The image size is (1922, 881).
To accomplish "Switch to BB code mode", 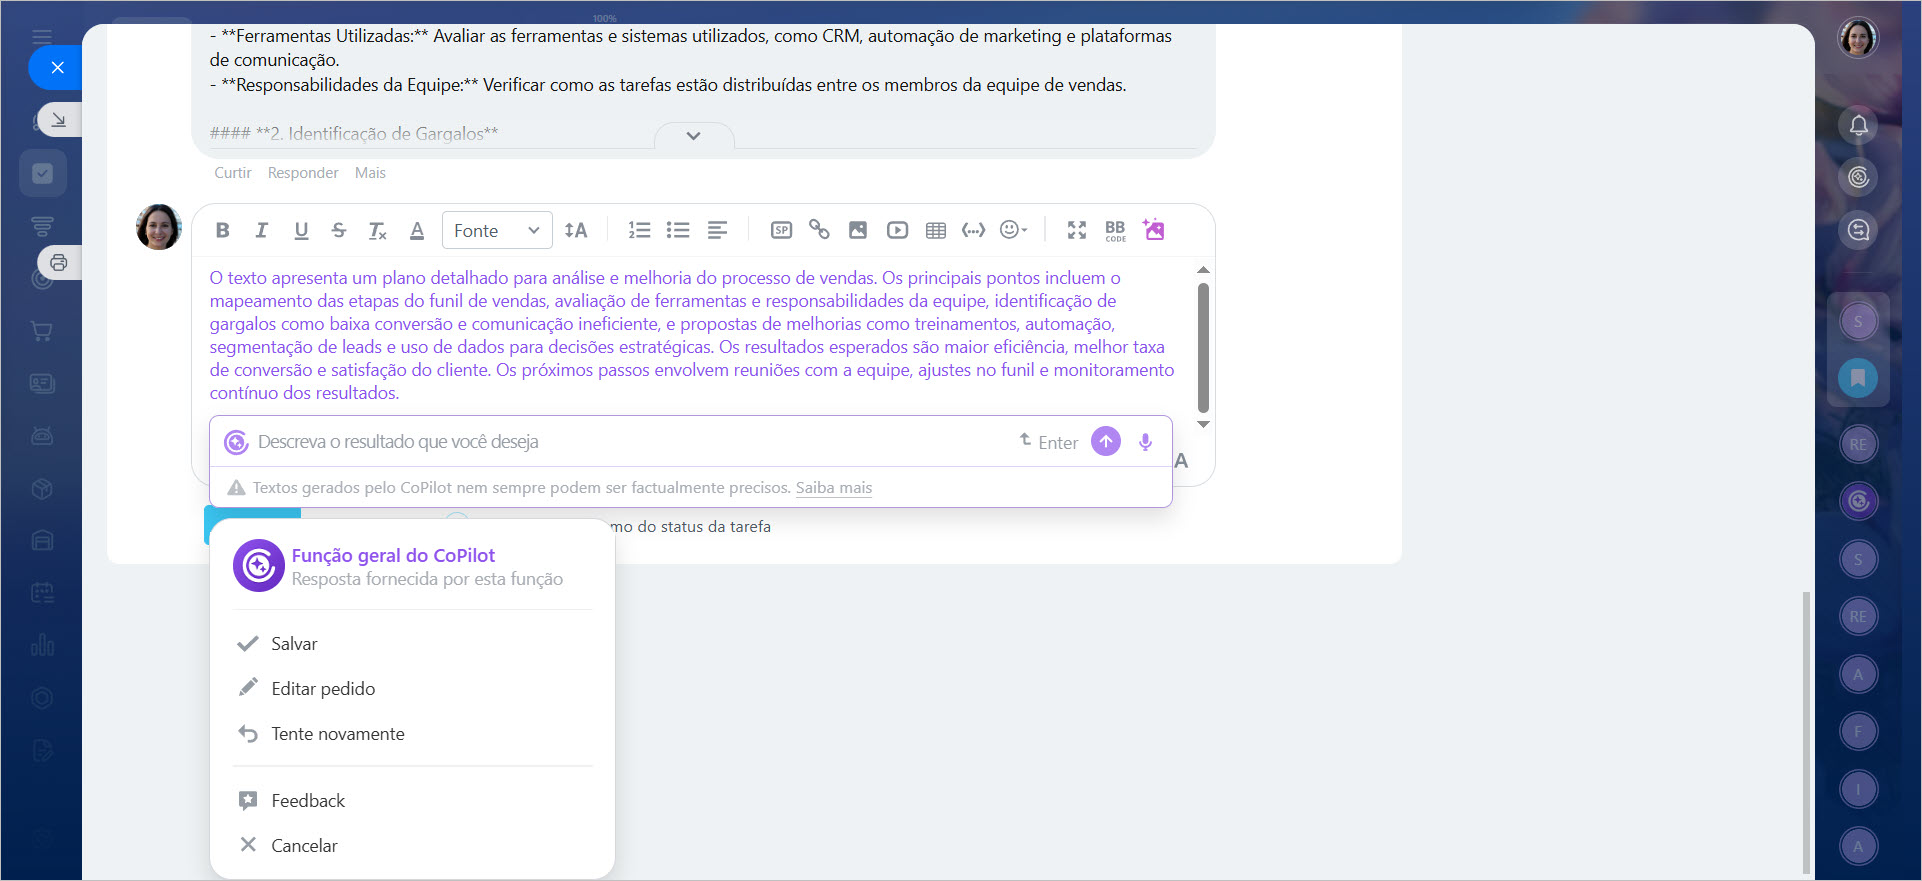I will point(1115,230).
